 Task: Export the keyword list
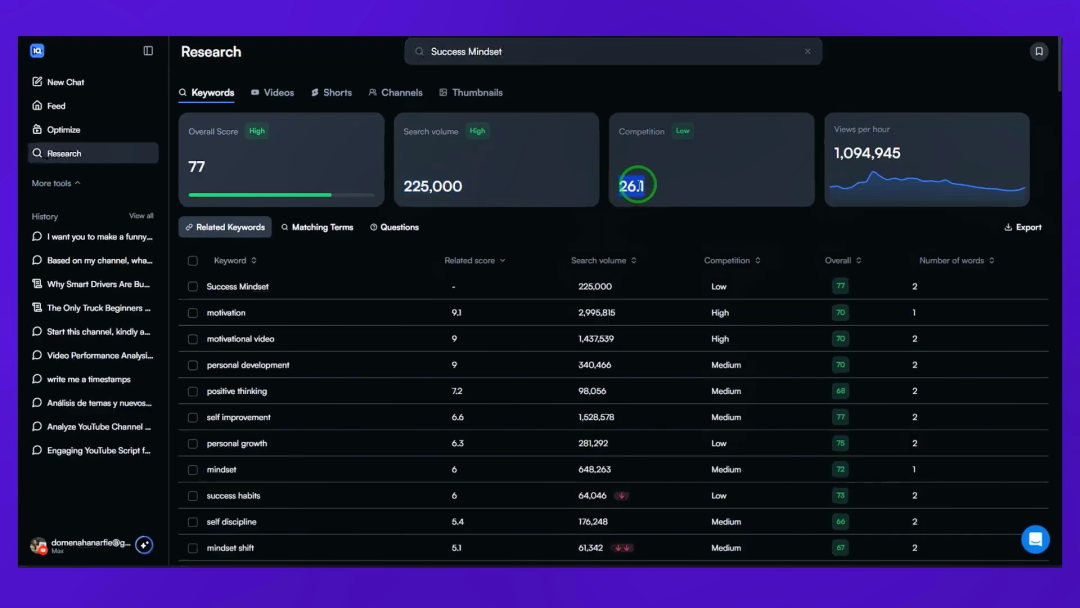tap(1023, 227)
